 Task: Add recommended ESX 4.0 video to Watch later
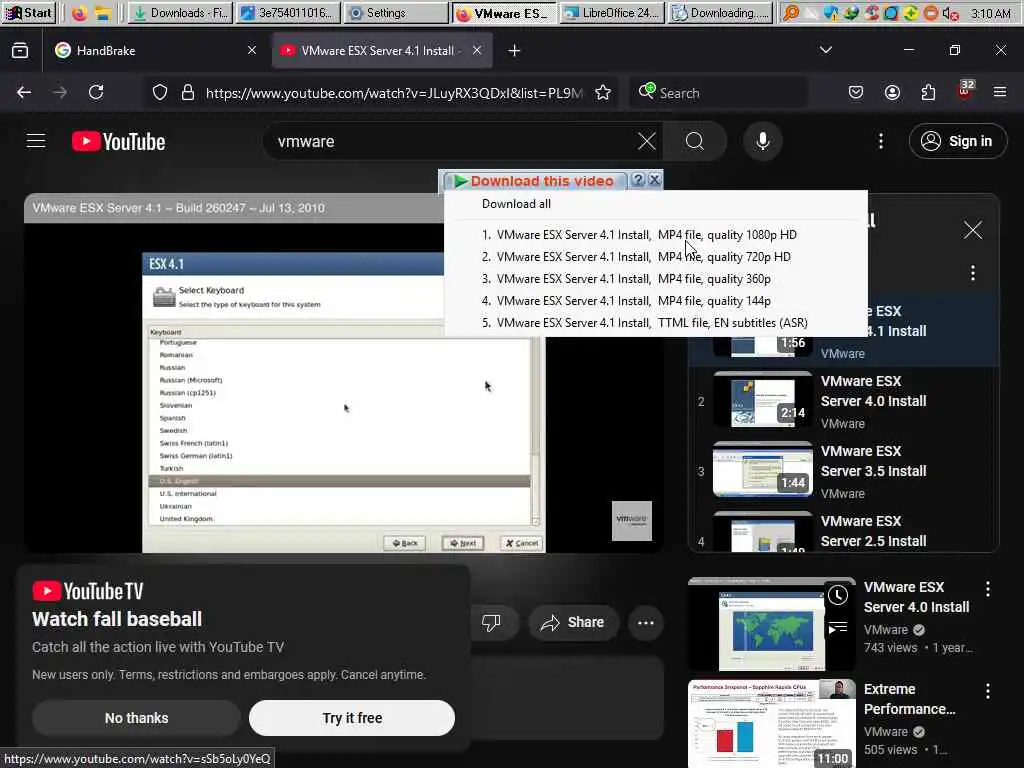click(838, 595)
